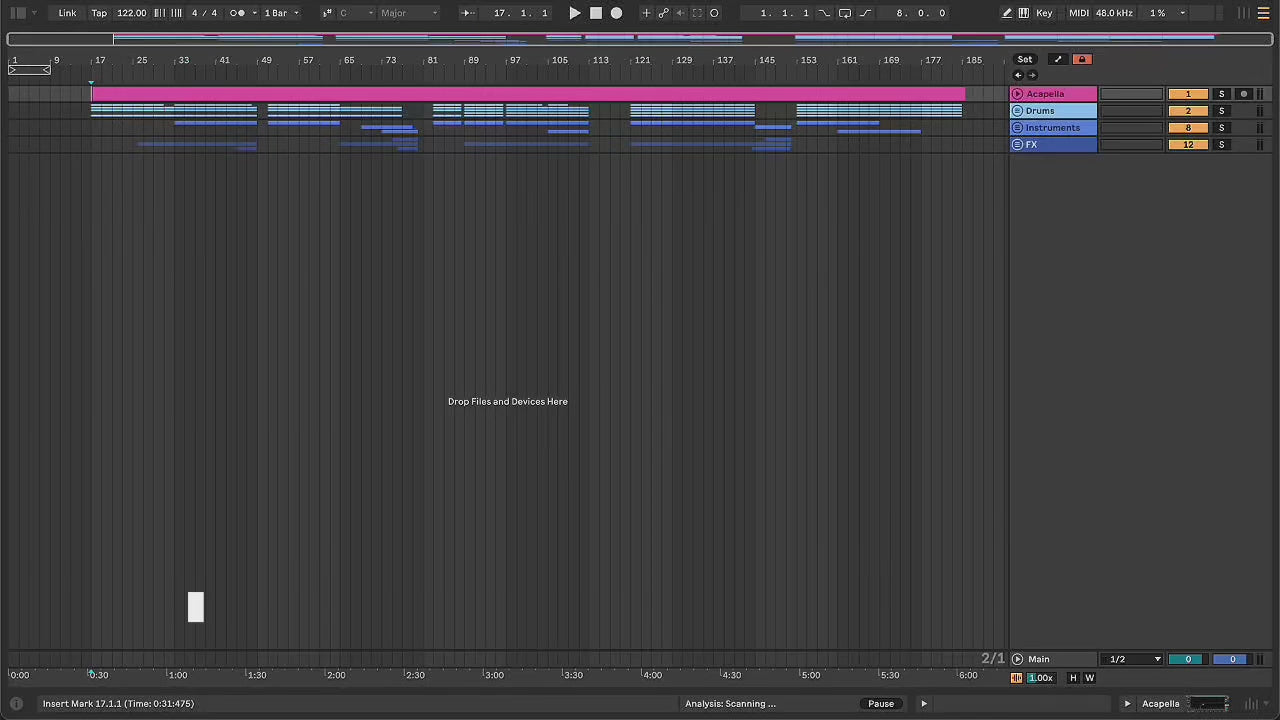Click the Set locator button
Viewport: 1280px width, 720px height.
point(1024,59)
